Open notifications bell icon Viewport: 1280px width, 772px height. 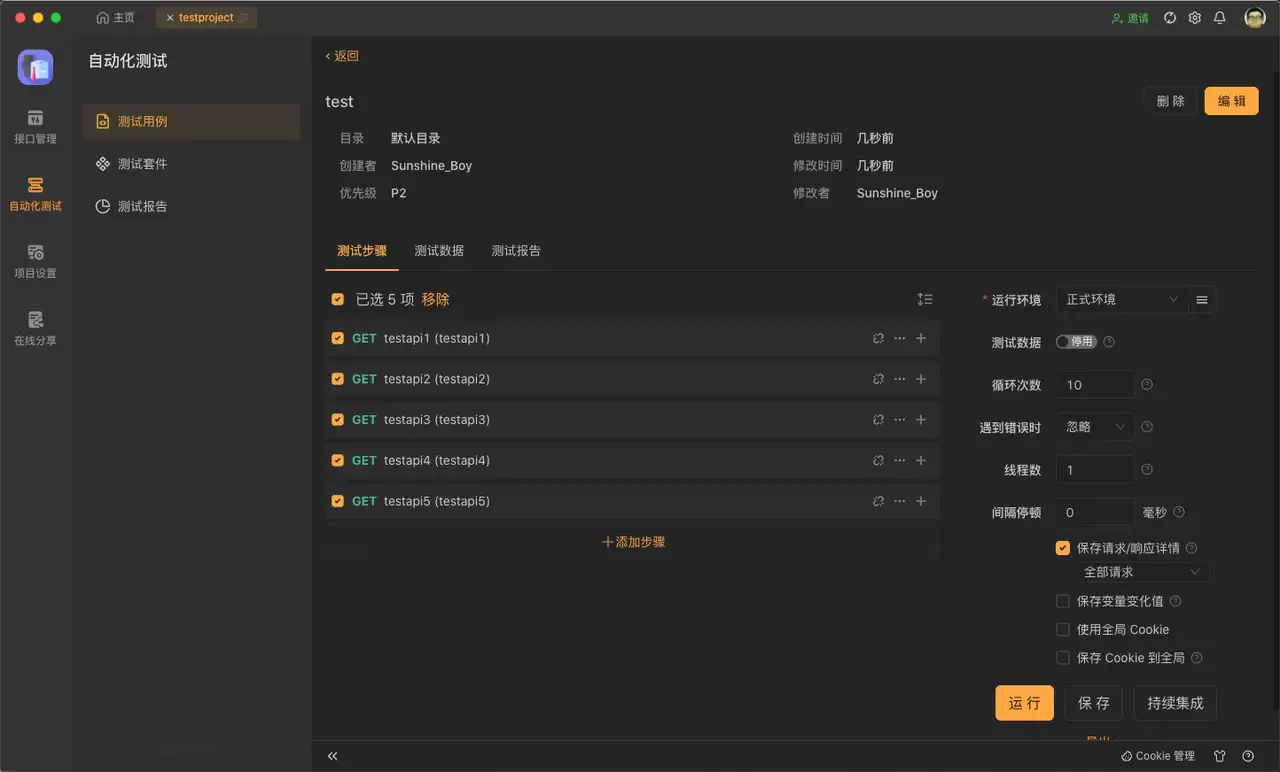click(x=1219, y=18)
